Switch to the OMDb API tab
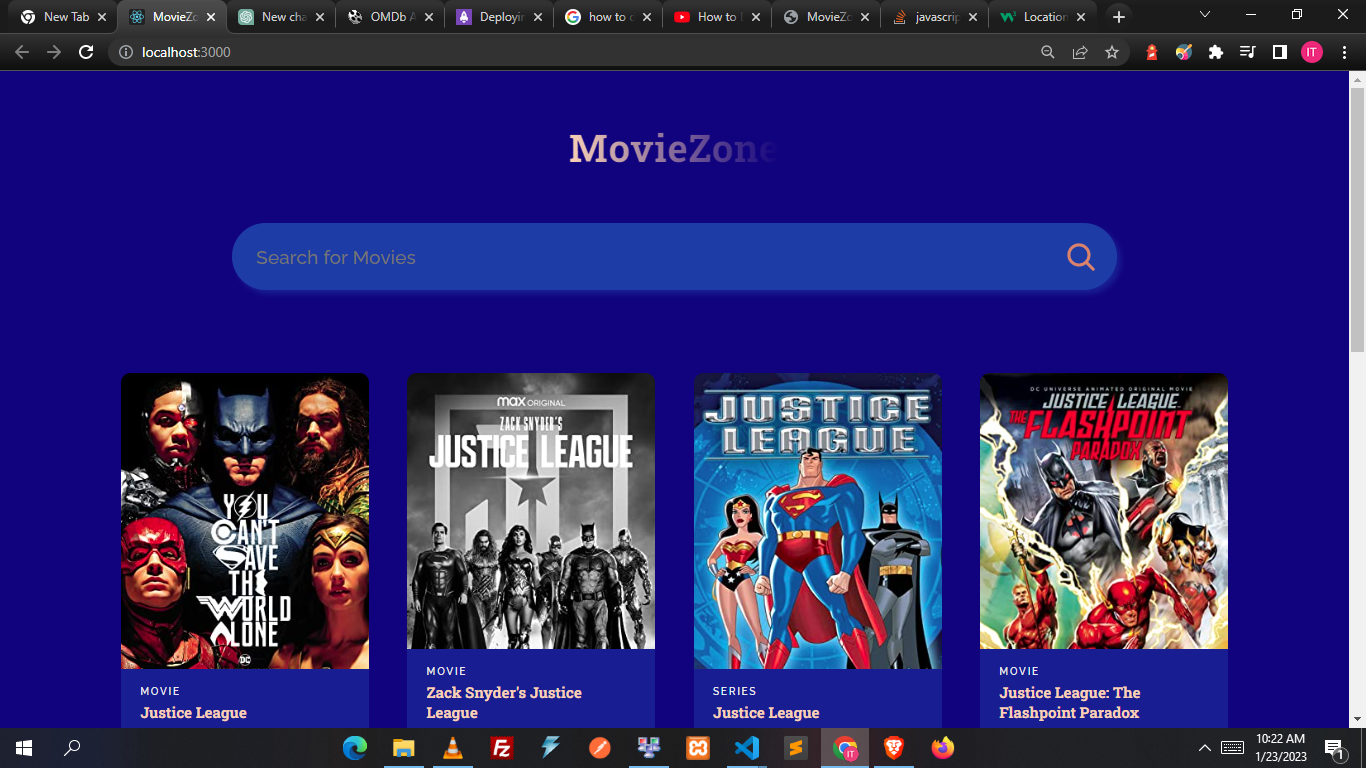This screenshot has height=768, width=1366. 388,16
